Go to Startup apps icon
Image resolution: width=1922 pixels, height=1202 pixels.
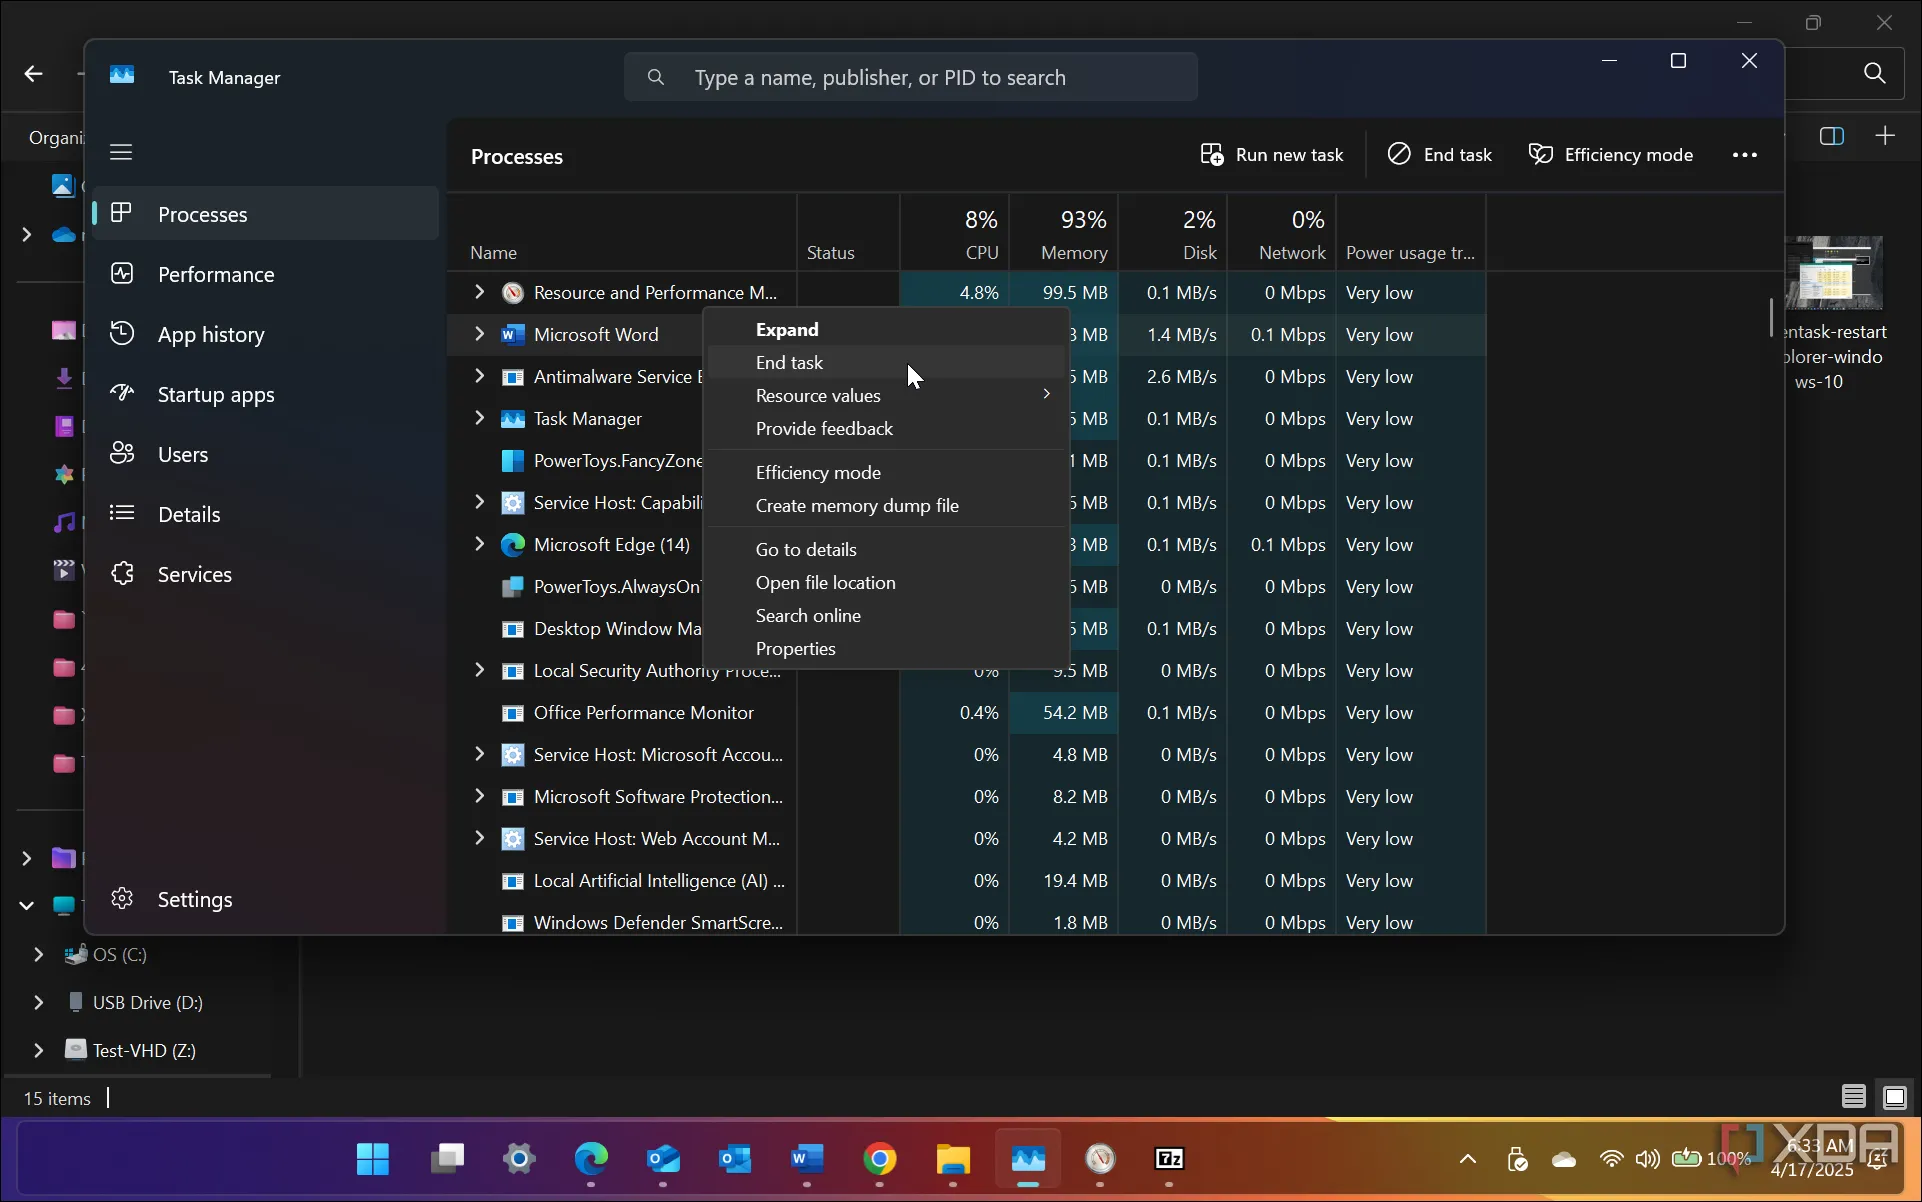[x=122, y=394]
